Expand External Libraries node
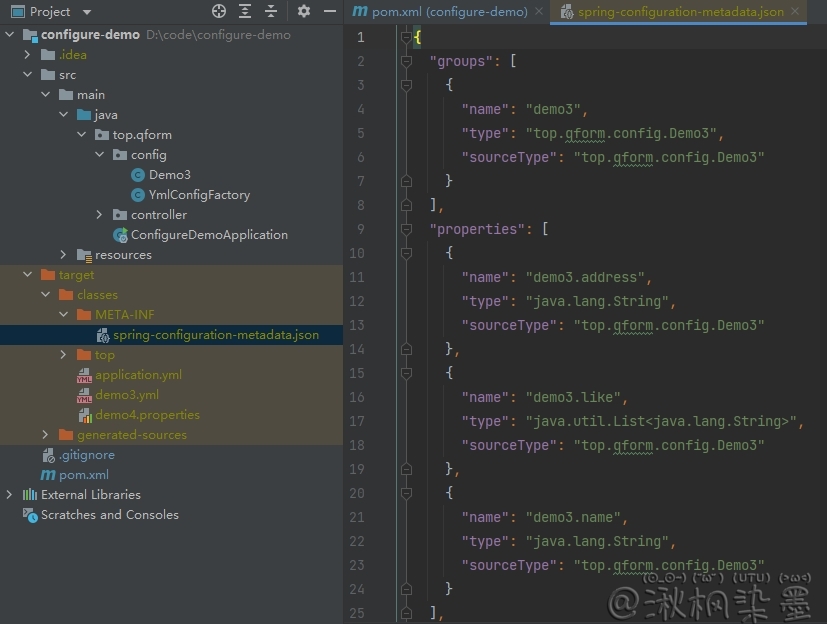 [x=10, y=495]
